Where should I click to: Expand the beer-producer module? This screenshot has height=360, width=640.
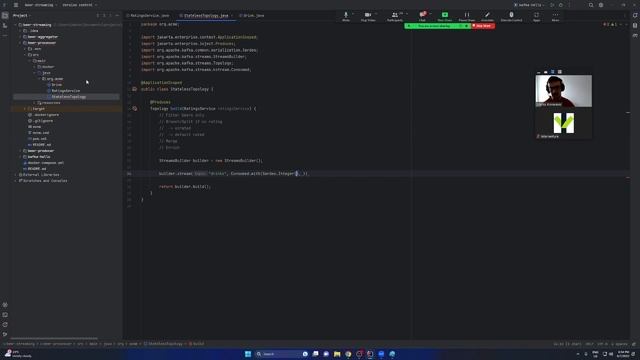tap(20, 151)
